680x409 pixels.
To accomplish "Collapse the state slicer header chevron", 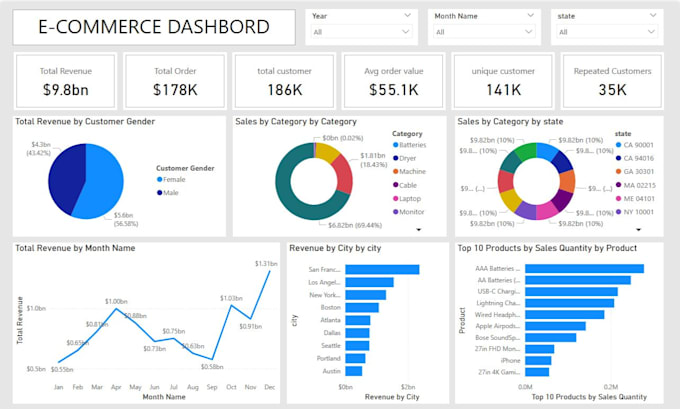I will tap(653, 16).
